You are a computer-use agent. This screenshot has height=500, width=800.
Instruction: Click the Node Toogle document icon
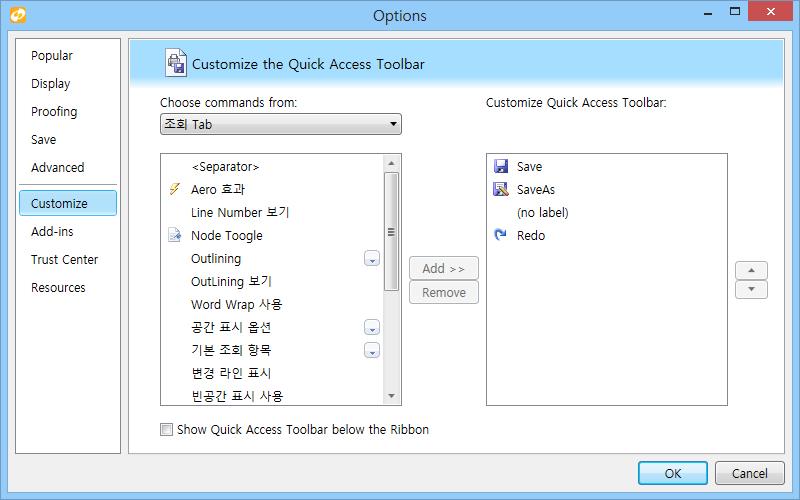point(174,235)
